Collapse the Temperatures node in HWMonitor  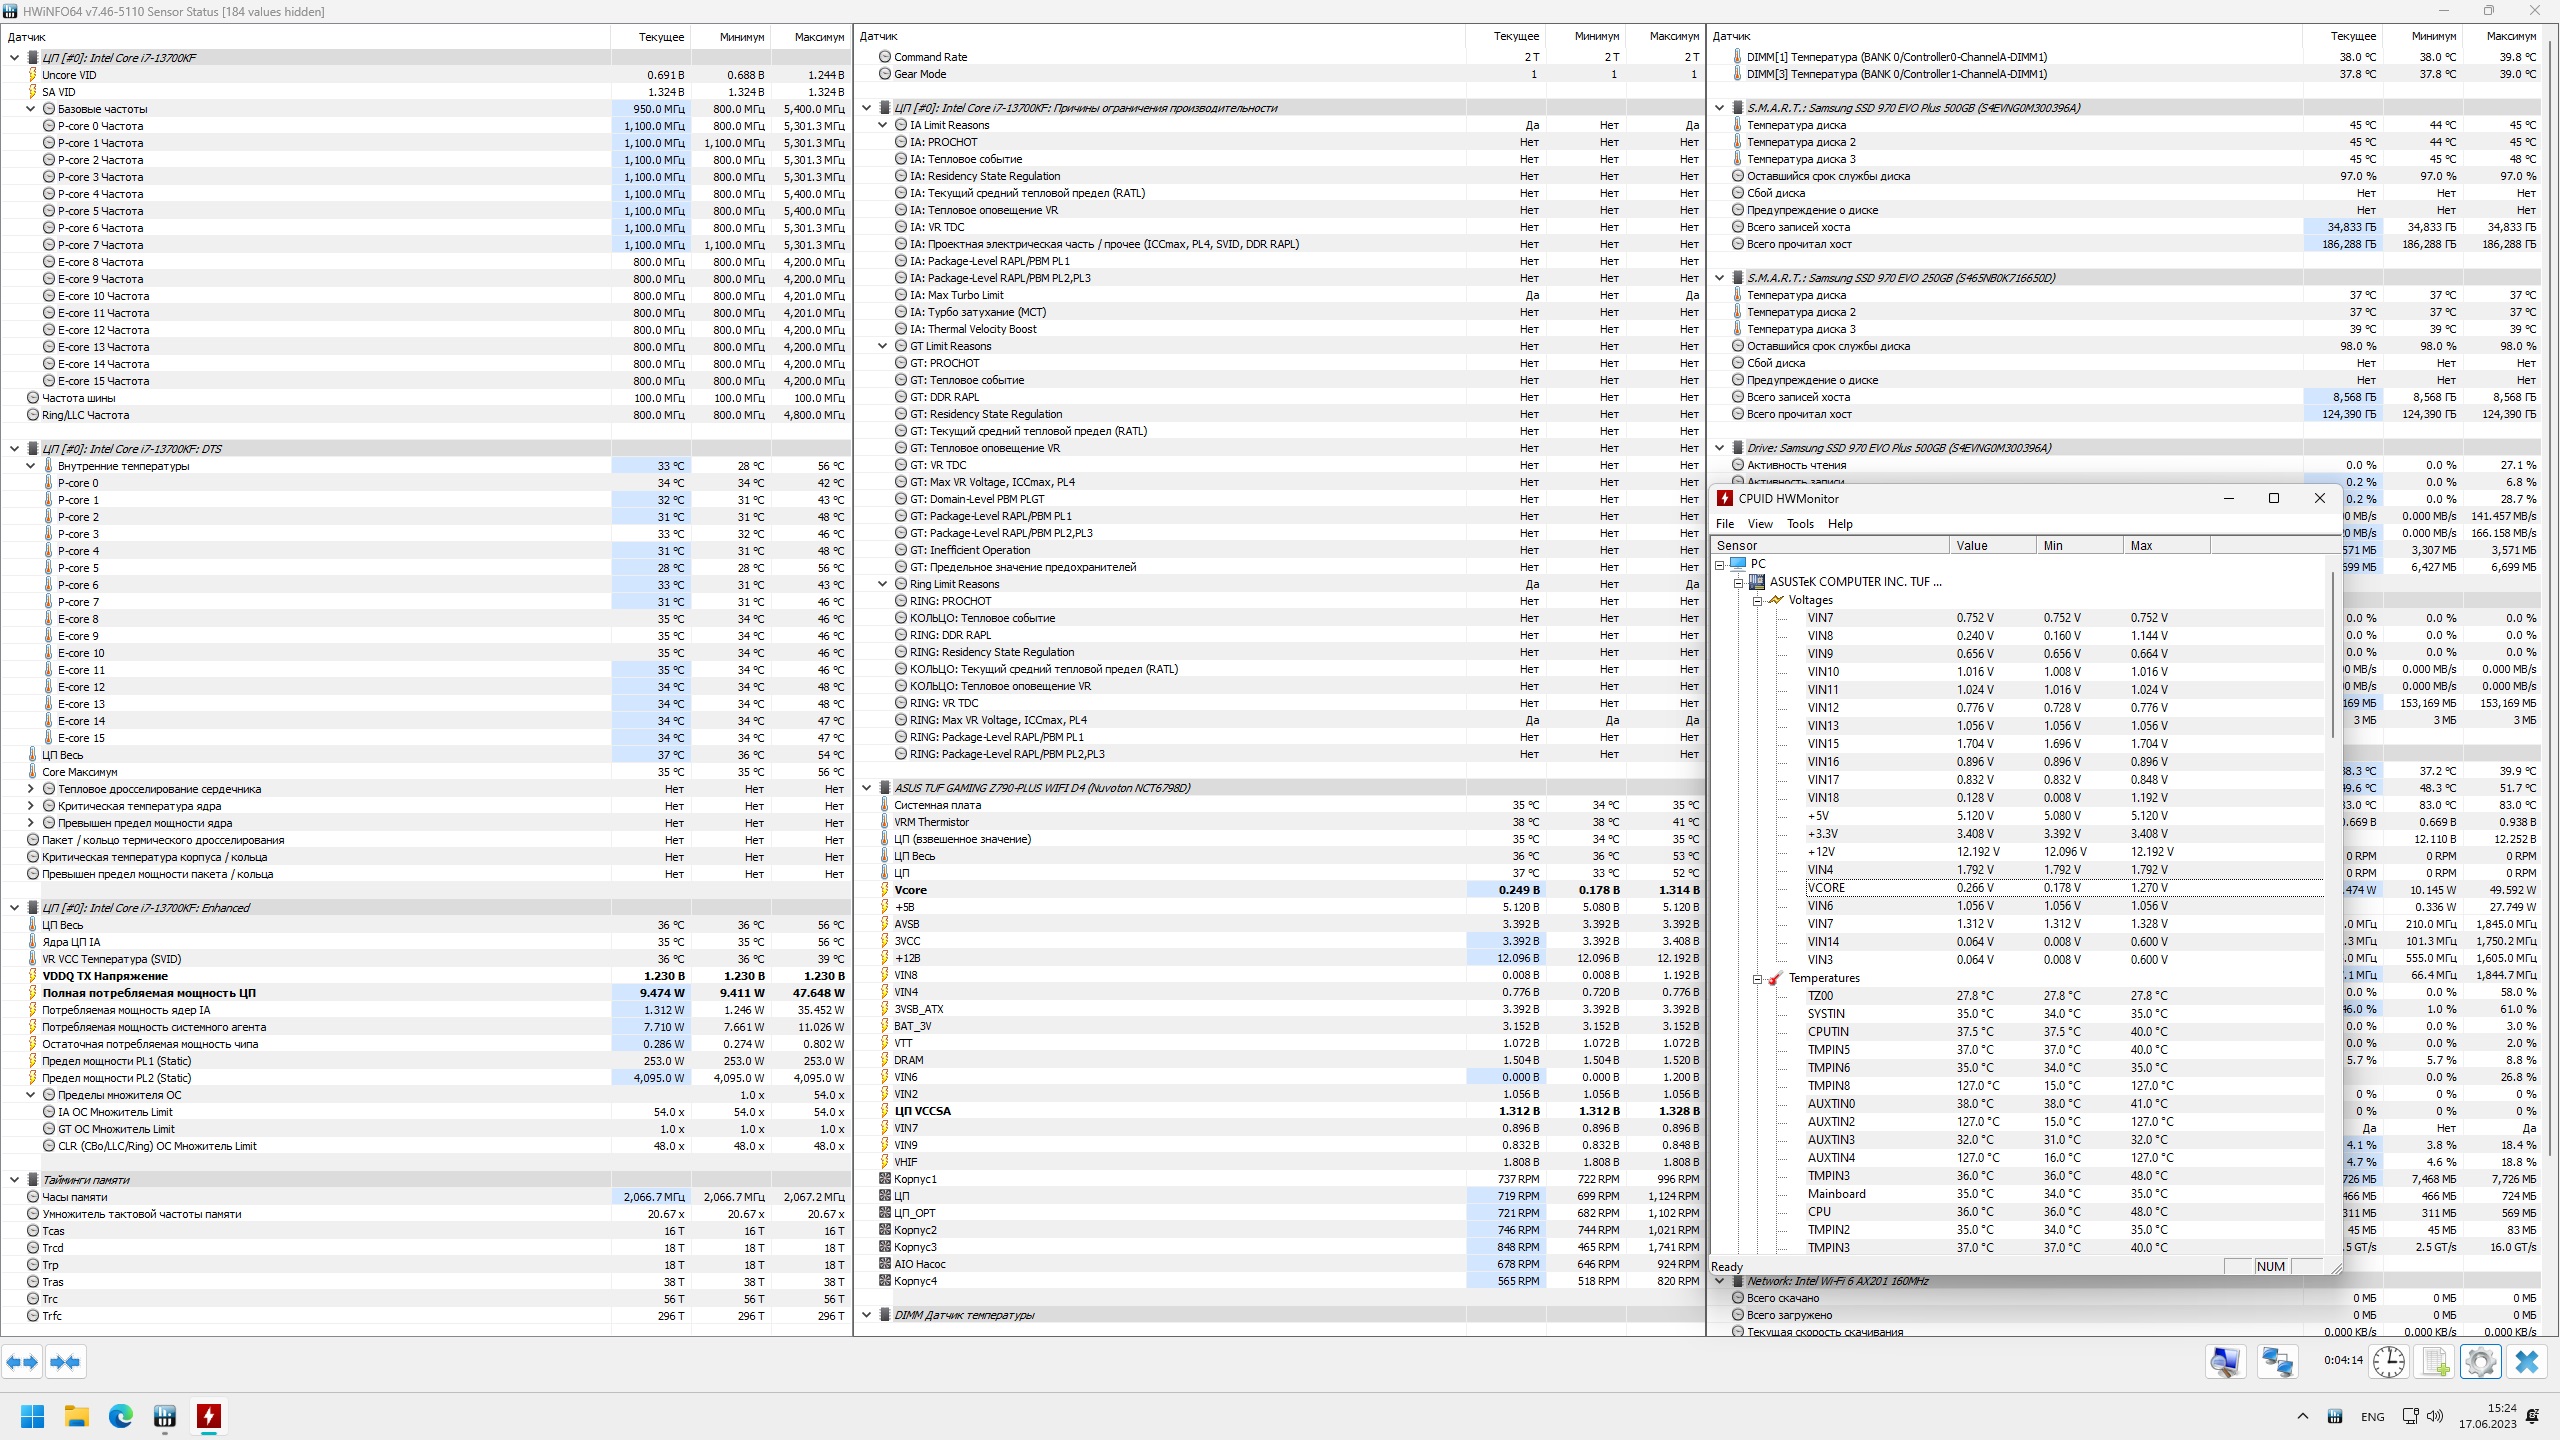[x=1757, y=978]
